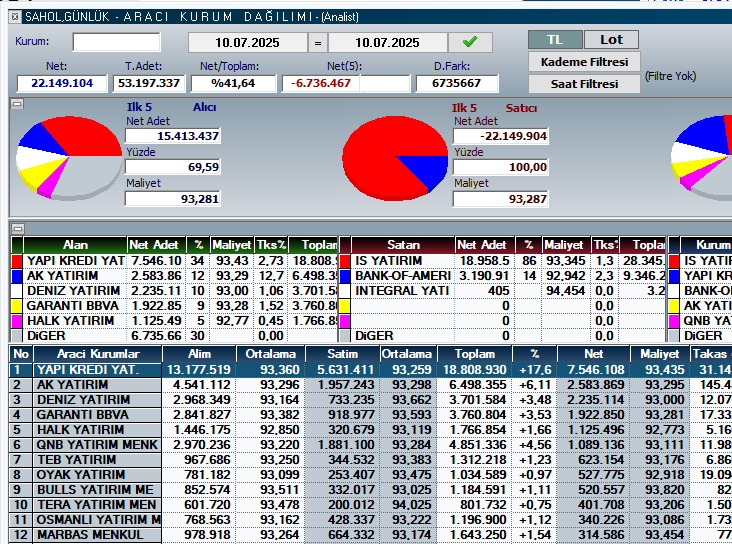The width and height of the screenshot is (732, 544).
Task: Switch display to TL
Action: [555, 40]
